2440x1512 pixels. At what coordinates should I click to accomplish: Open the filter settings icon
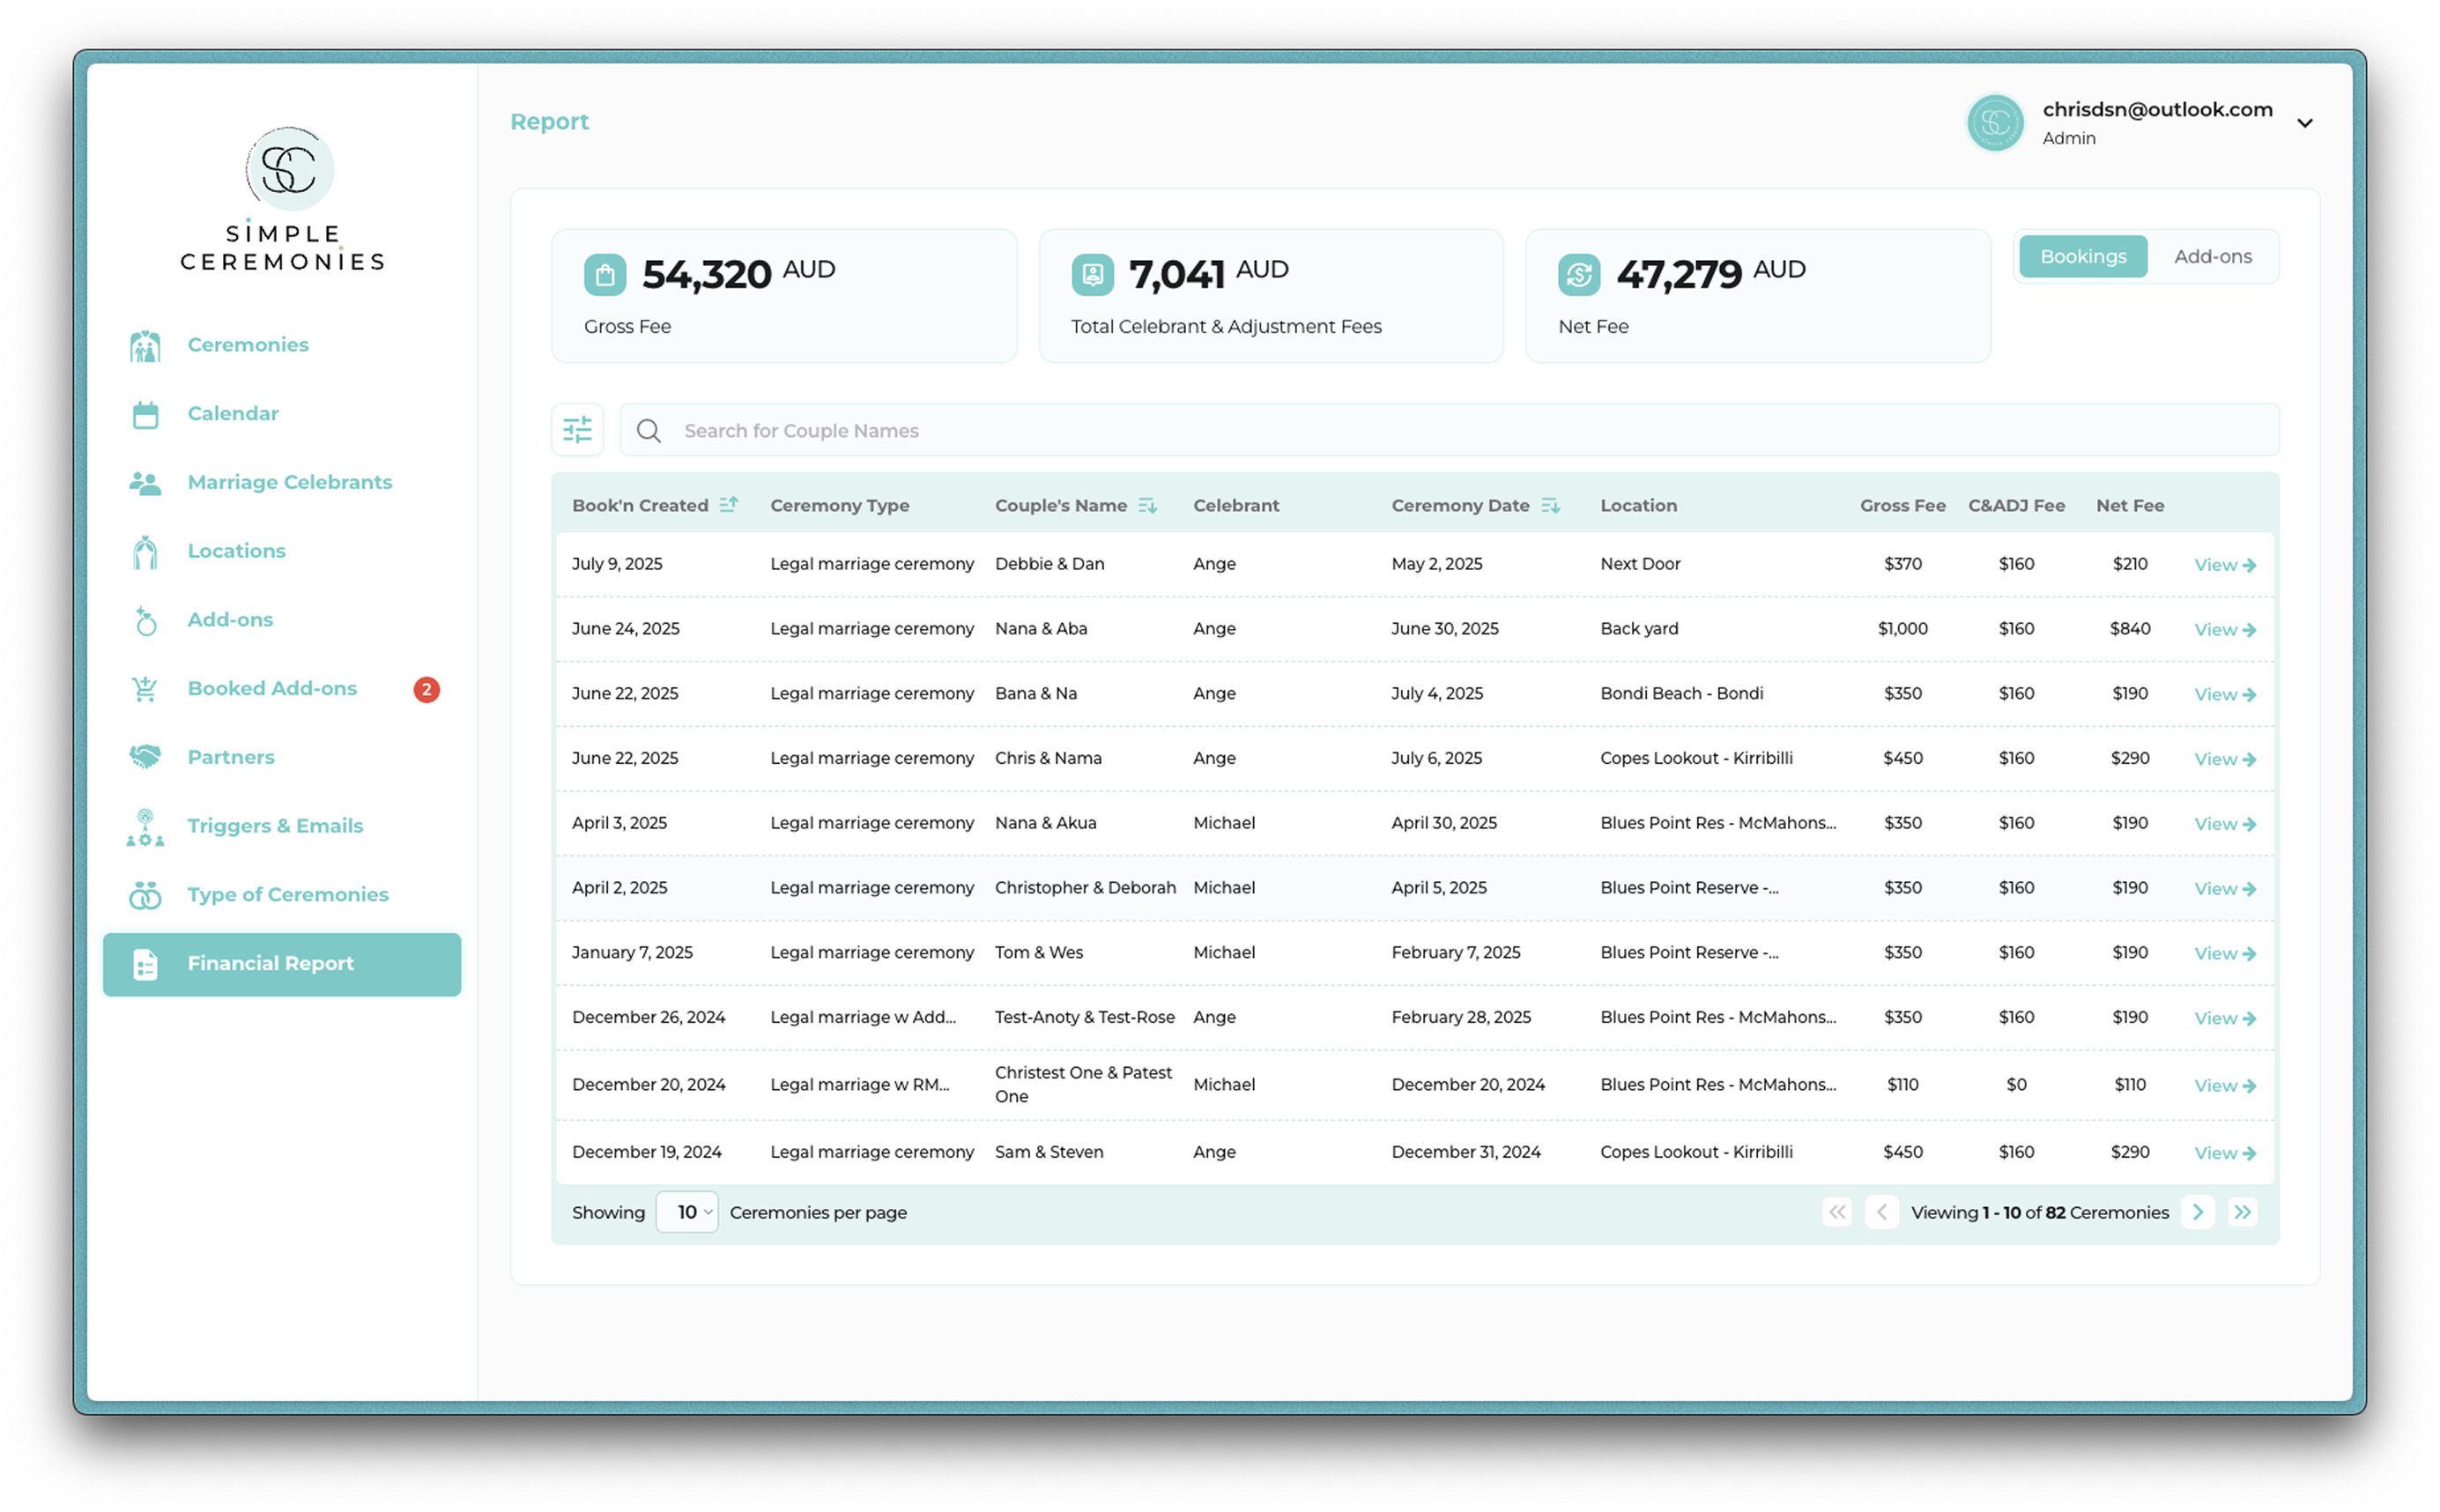[x=578, y=430]
